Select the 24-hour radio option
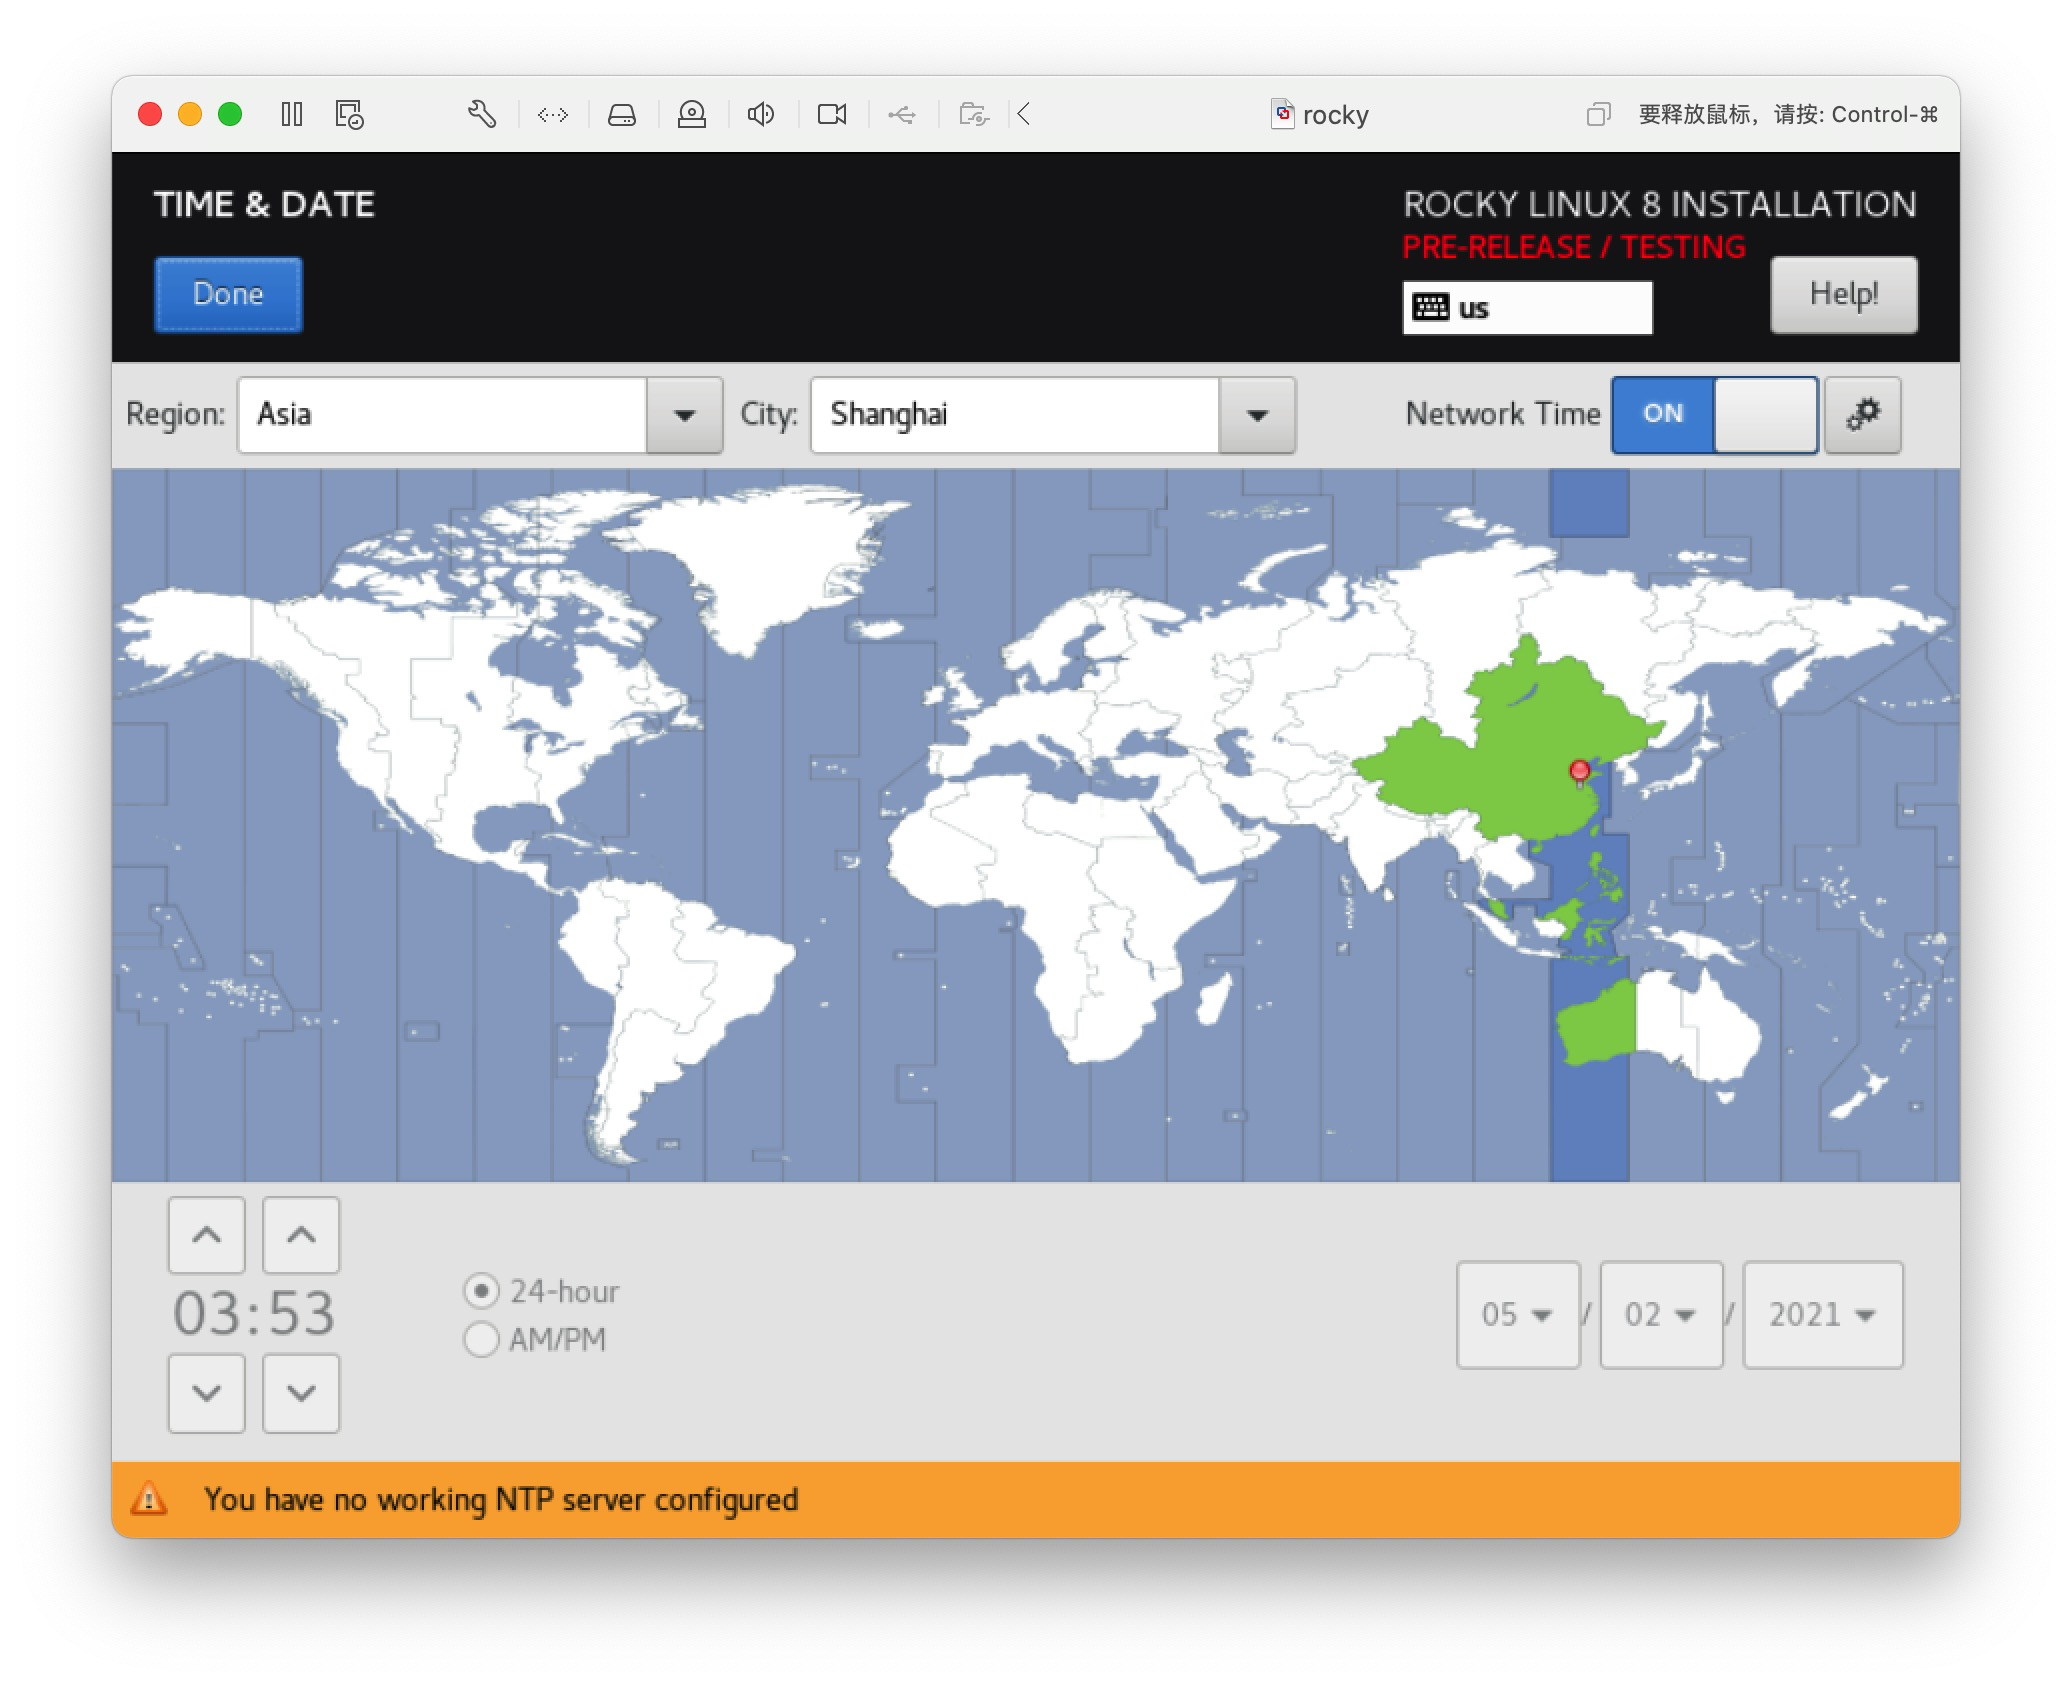The image size is (2072, 1686). pos(482,1291)
